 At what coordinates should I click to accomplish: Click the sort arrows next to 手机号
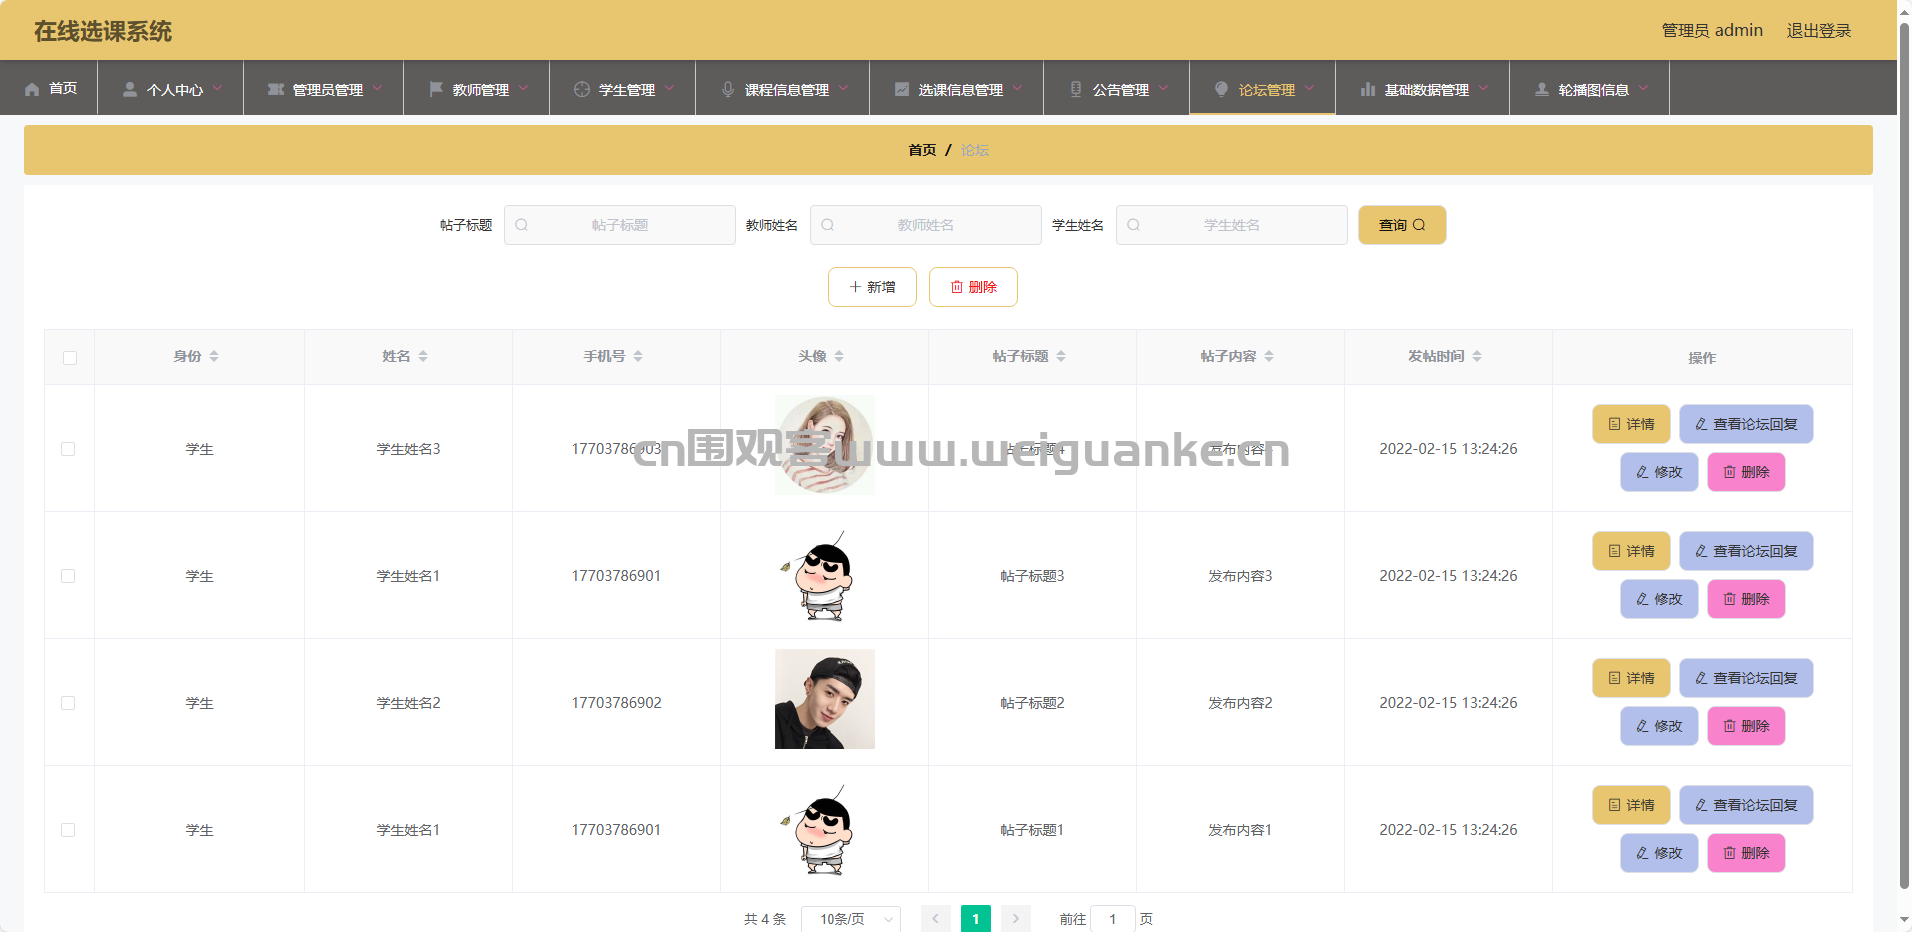638,357
